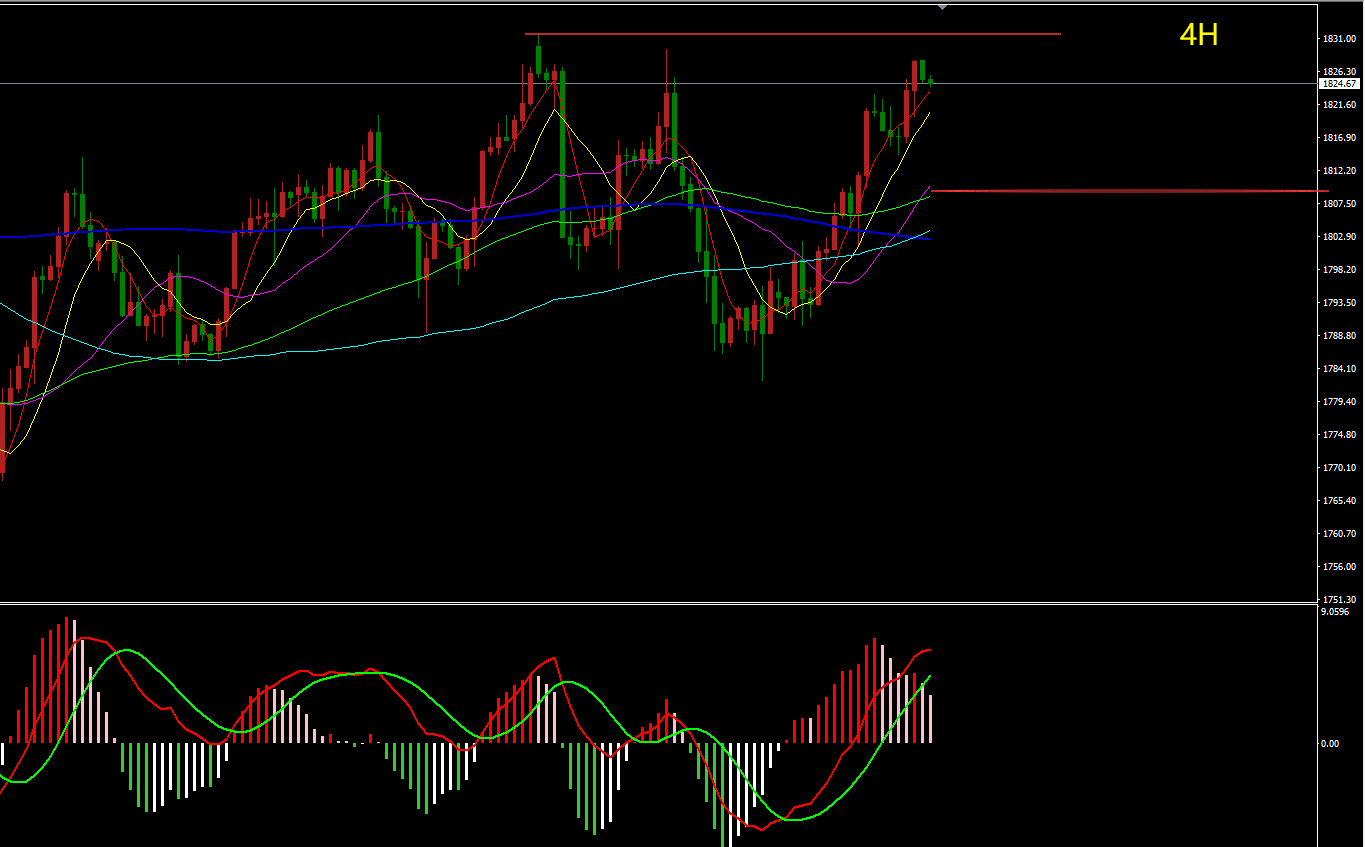Screen dimensions: 1365x847
Task: Click the 1802.90 price axis label
Action: (1339, 237)
